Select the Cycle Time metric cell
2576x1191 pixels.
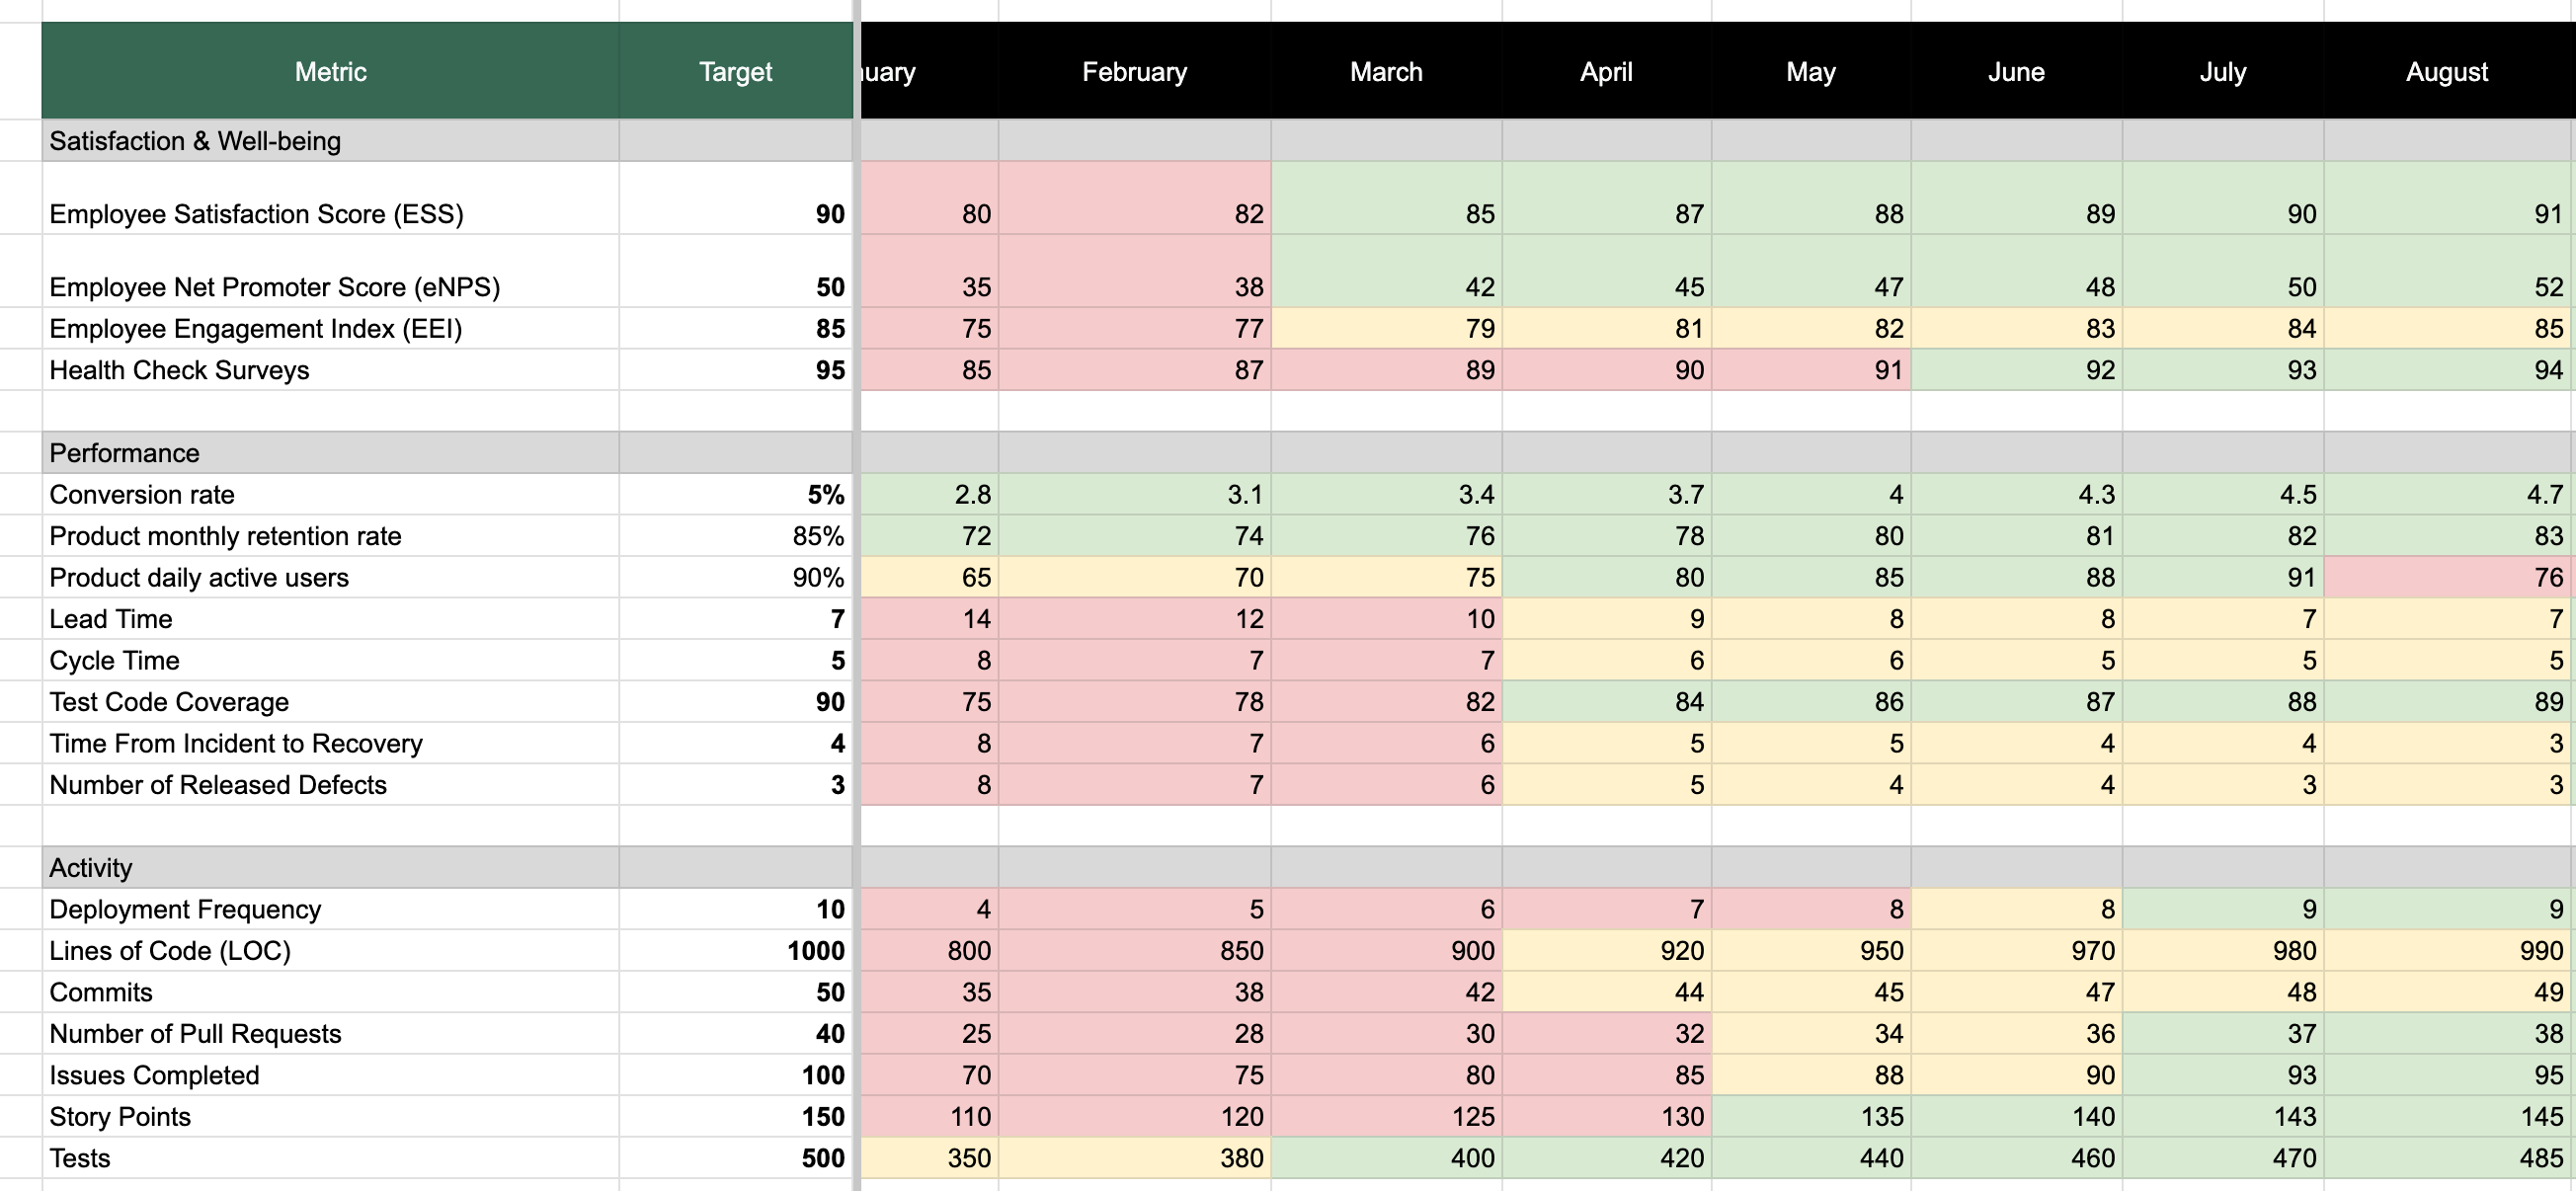pyautogui.click(x=330, y=660)
